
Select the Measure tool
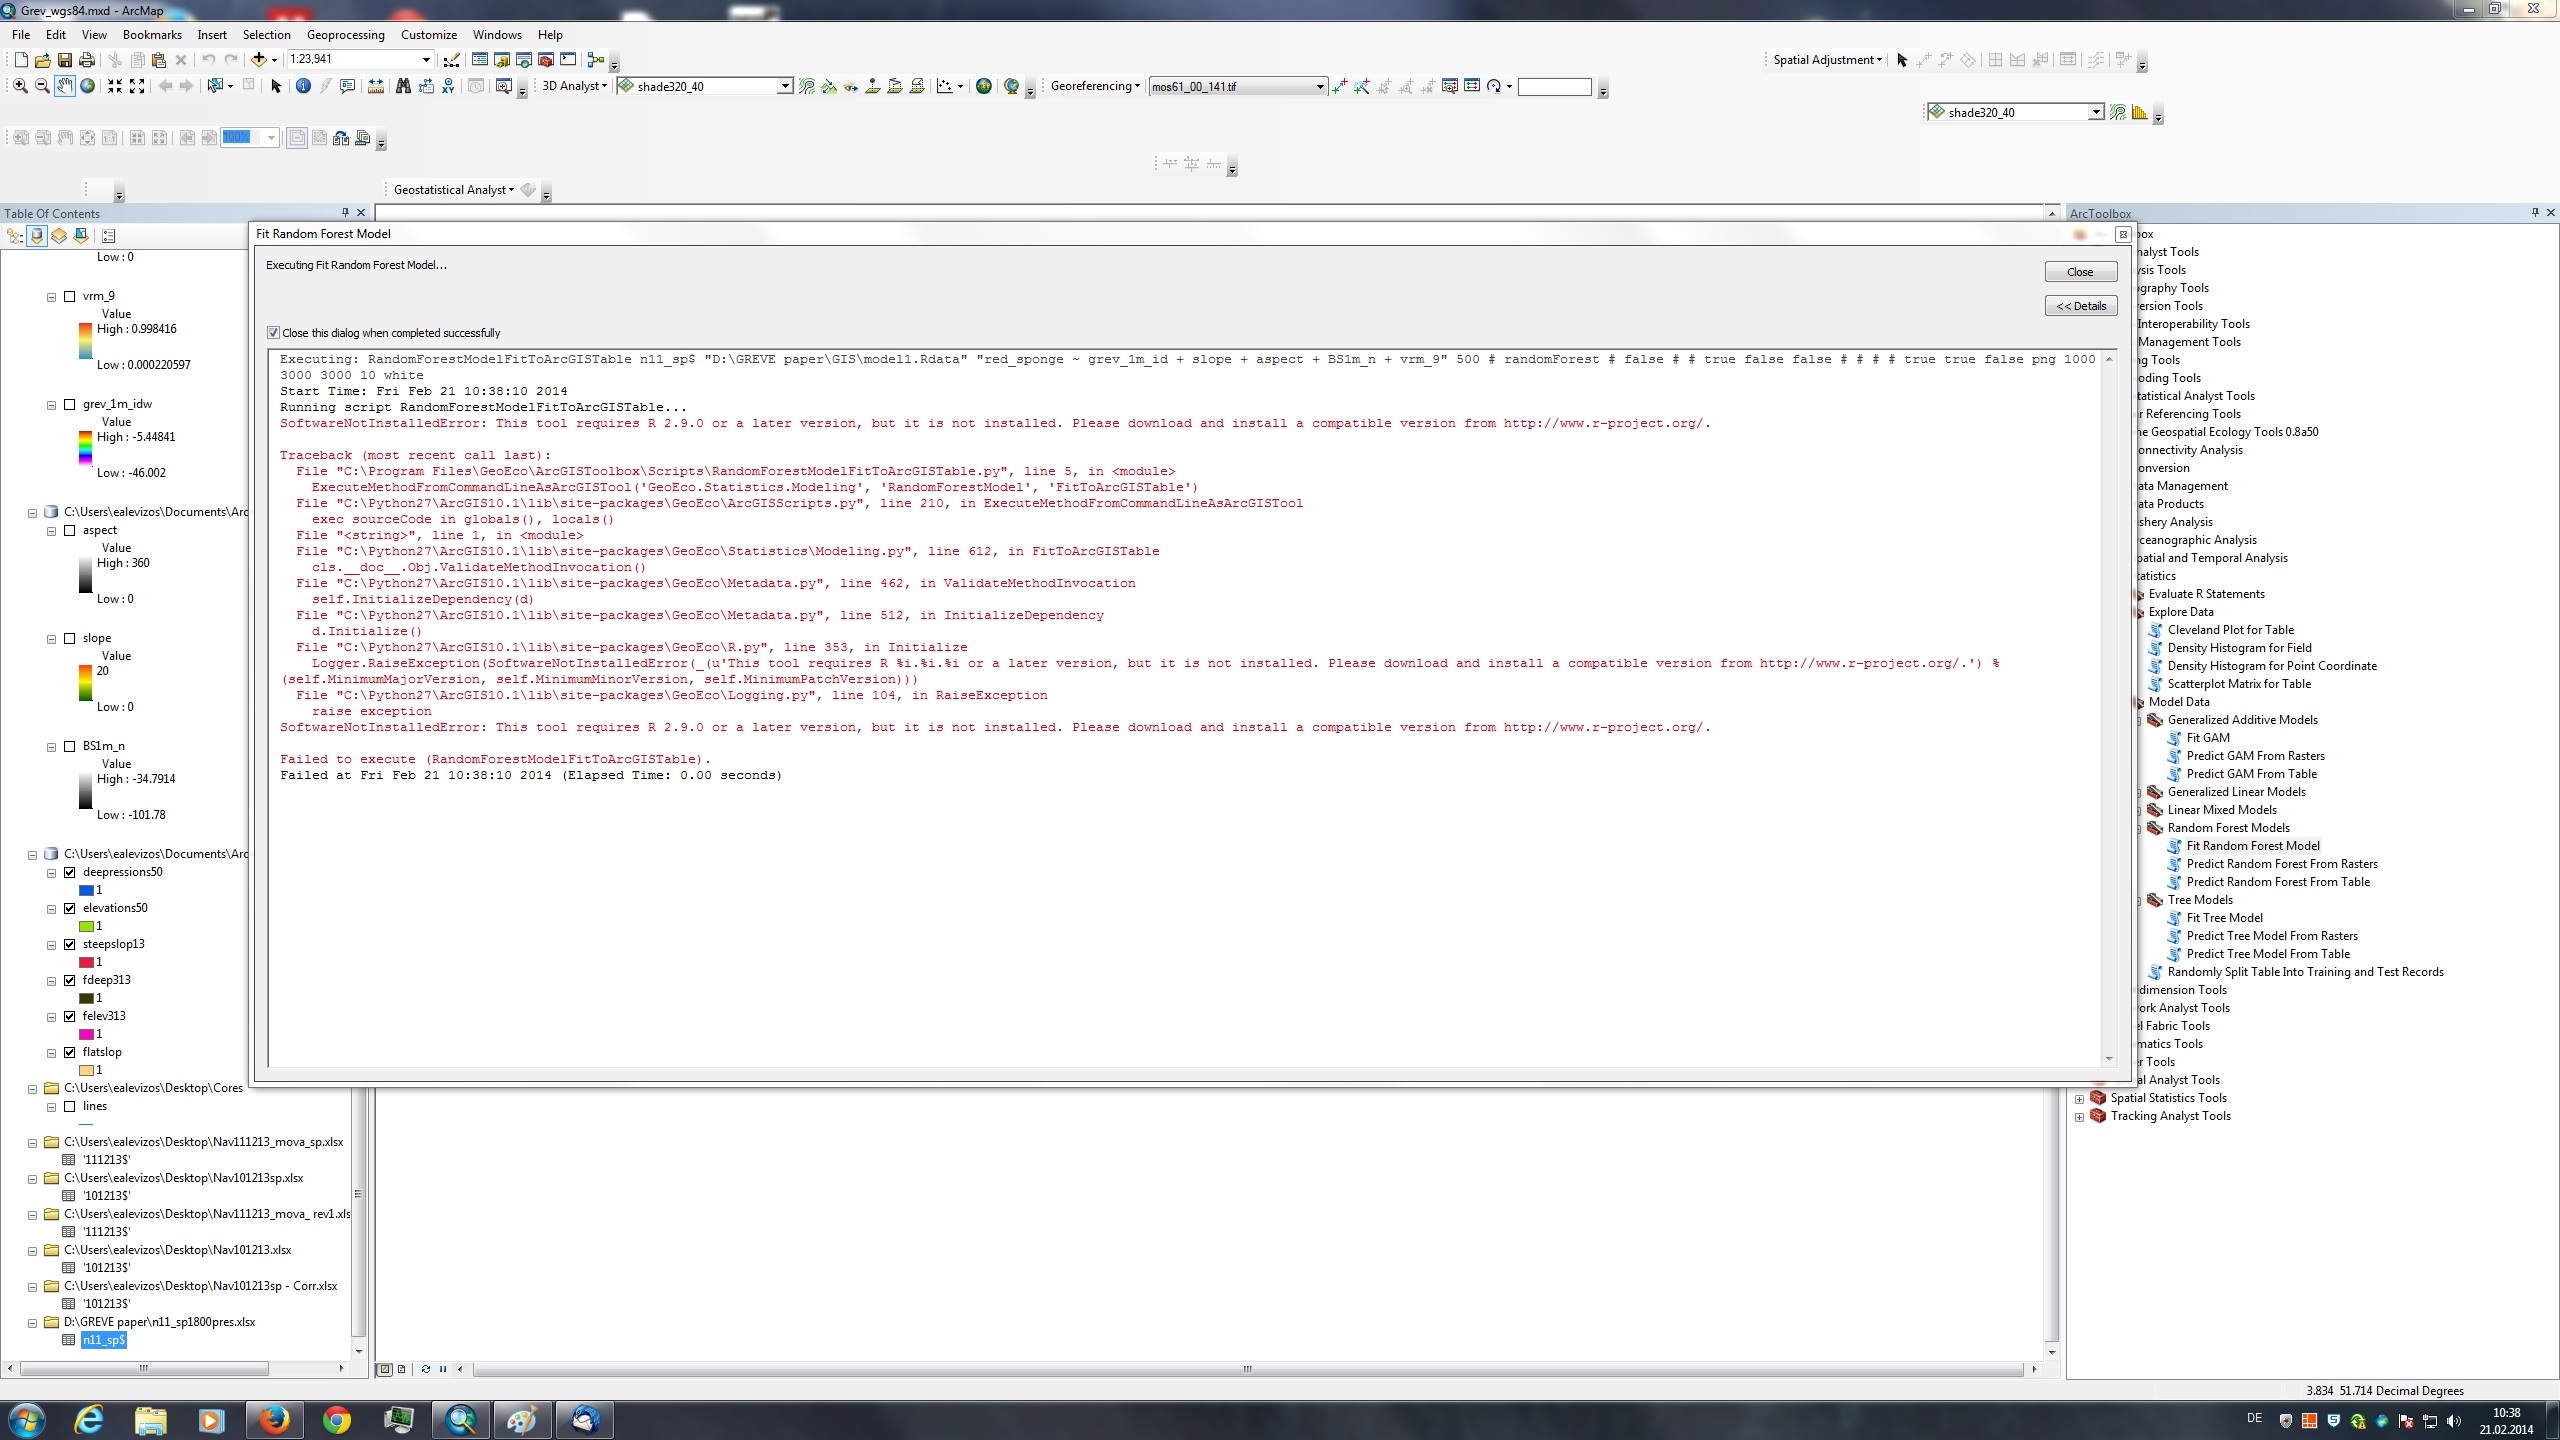pos(375,86)
